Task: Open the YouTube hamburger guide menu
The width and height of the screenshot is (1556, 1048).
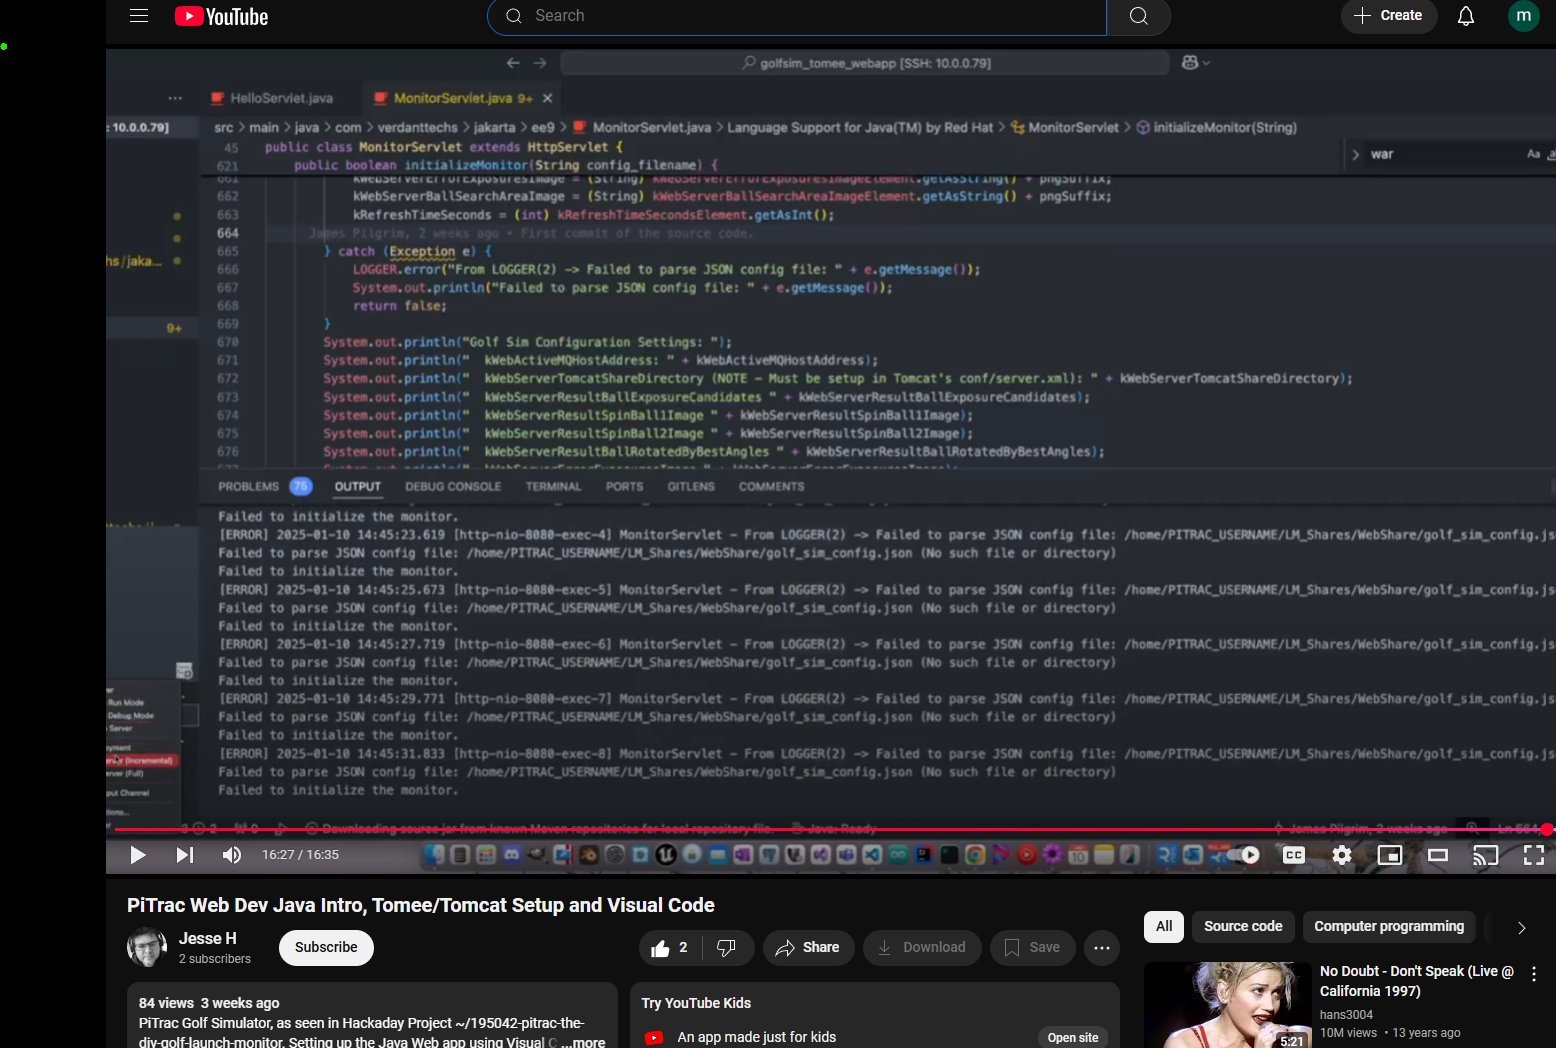Action: click(x=139, y=16)
